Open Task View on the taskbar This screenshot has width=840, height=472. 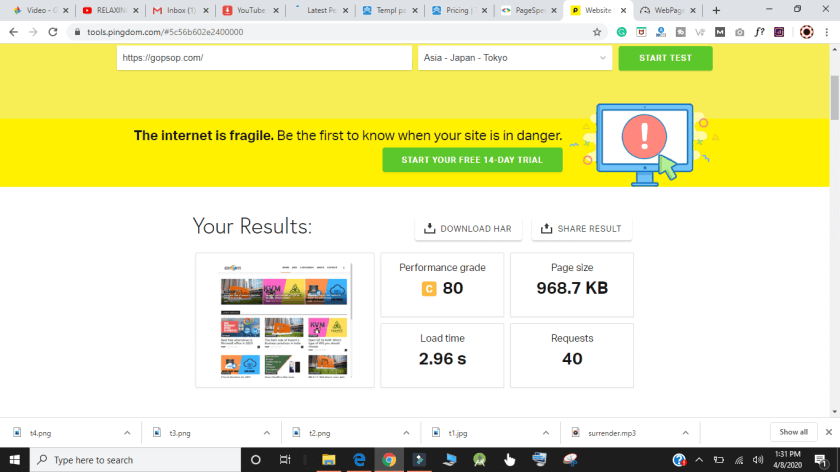(285, 460)
